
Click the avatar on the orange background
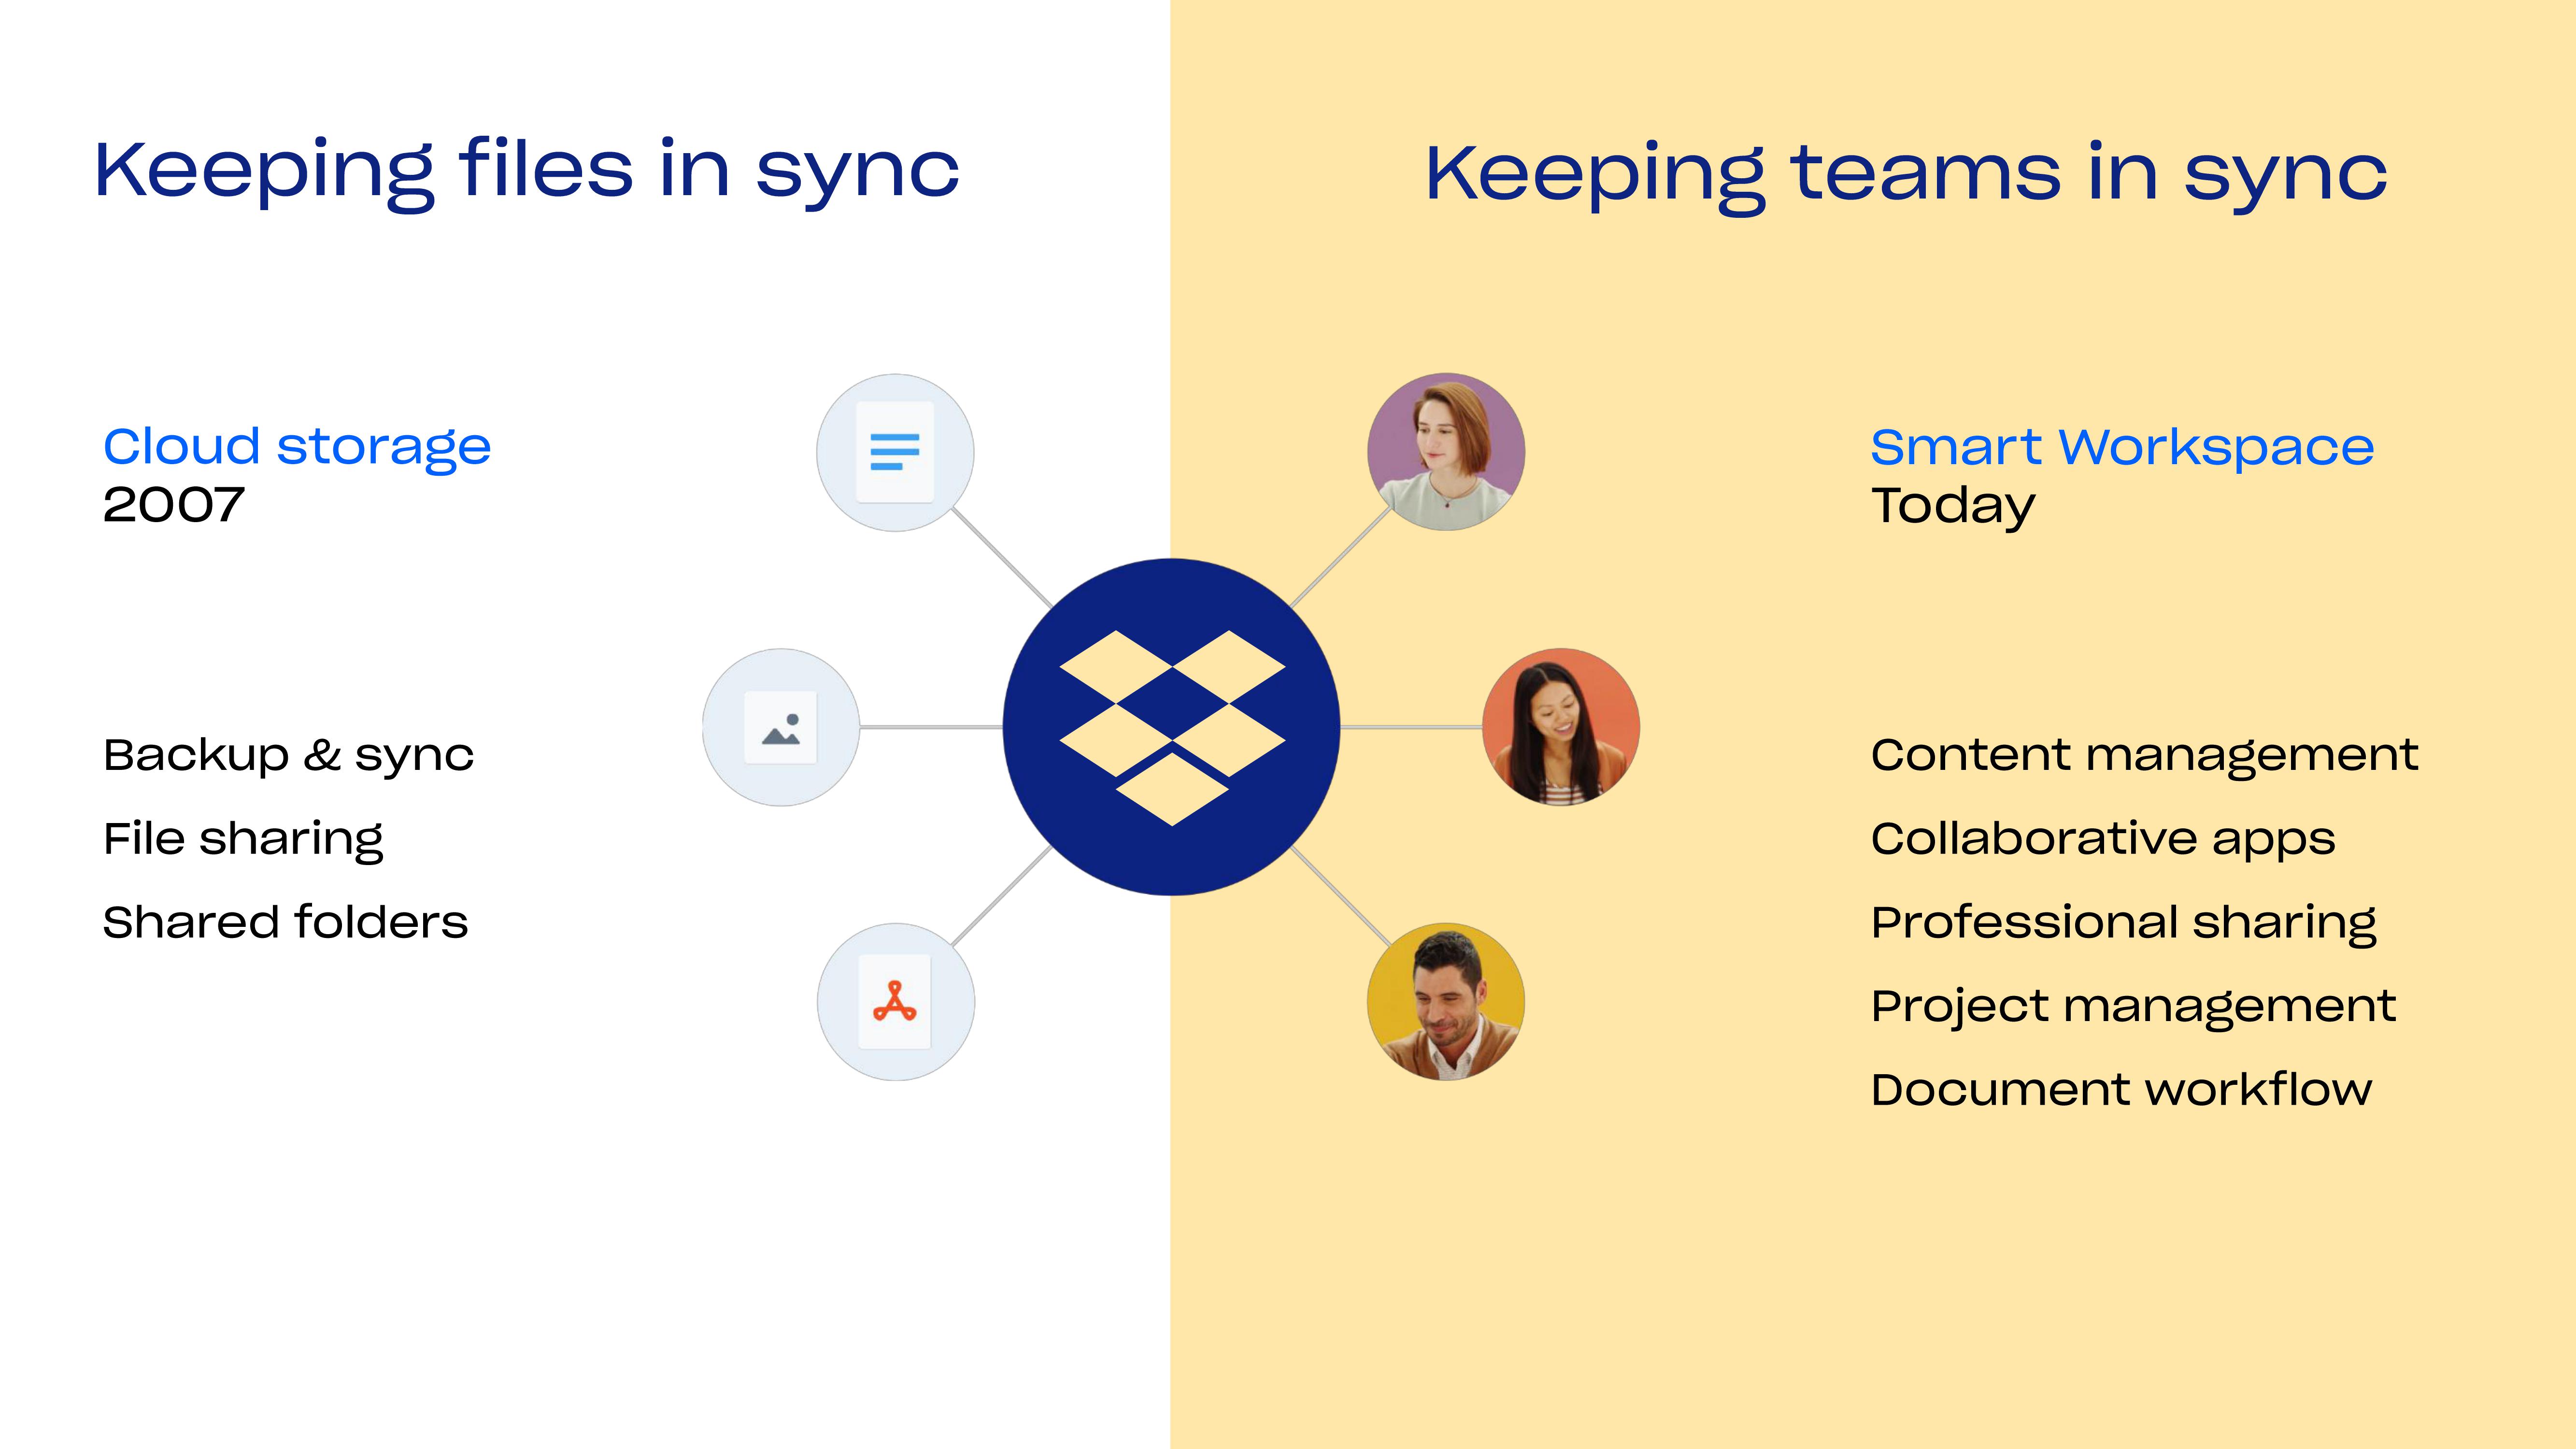1561,727
